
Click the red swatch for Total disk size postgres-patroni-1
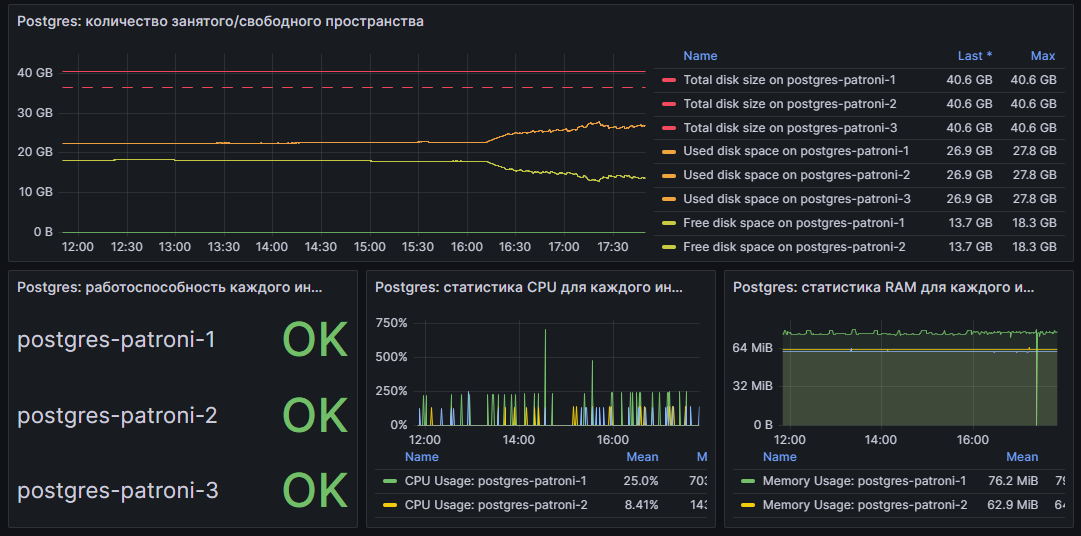669,80
